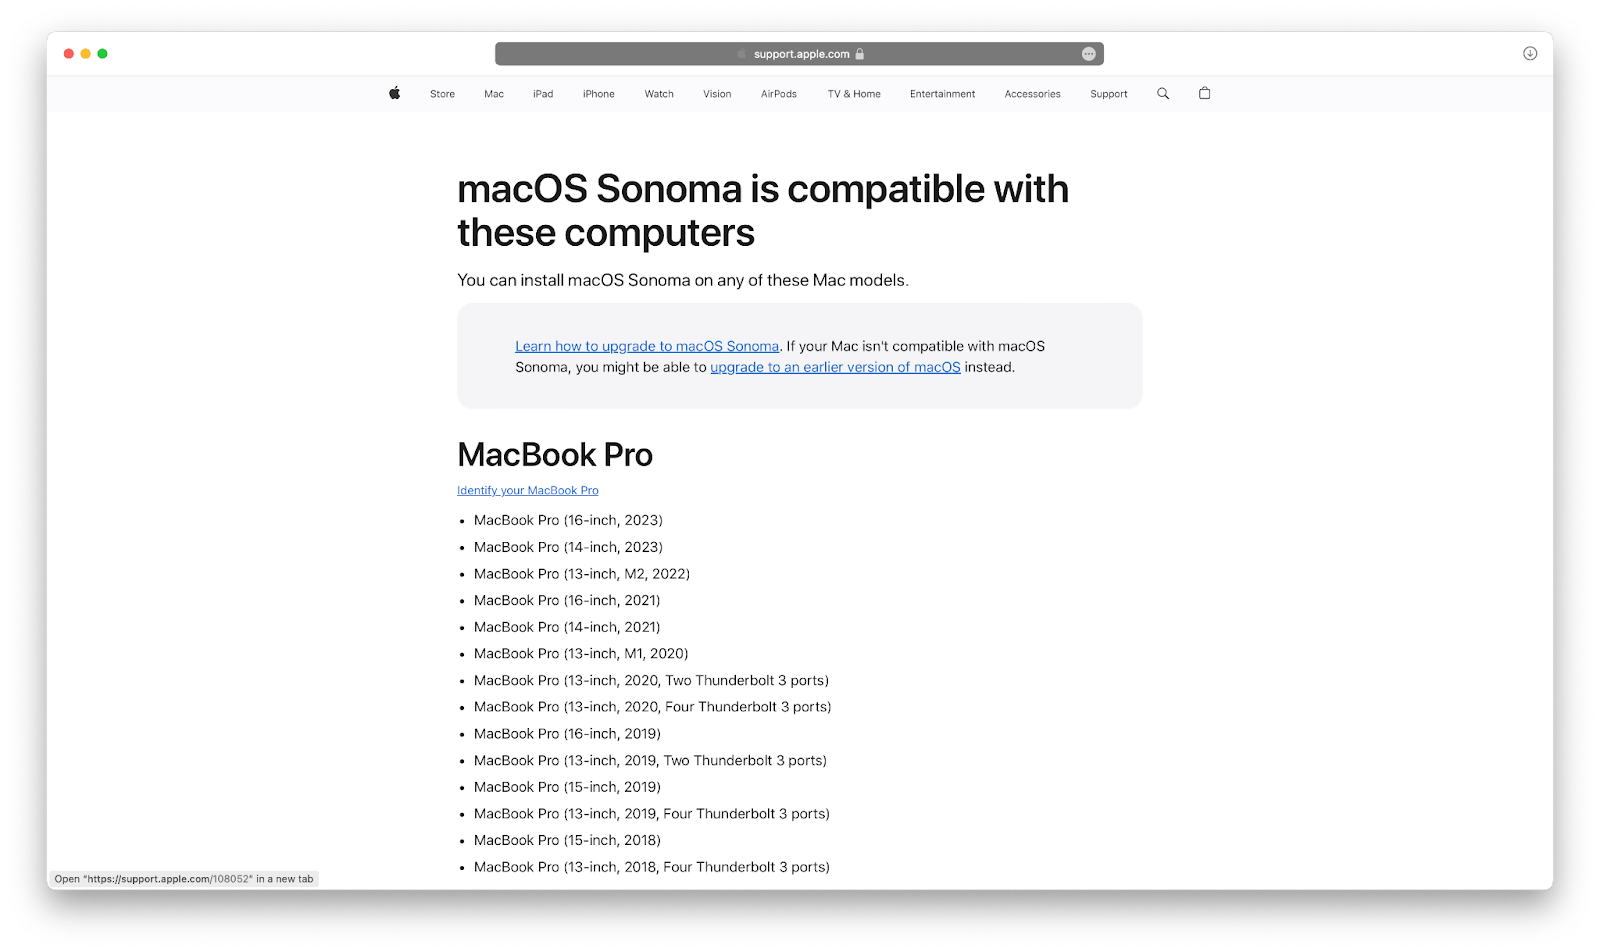Open the shopping bag icon

click(x=1204, y=93)
